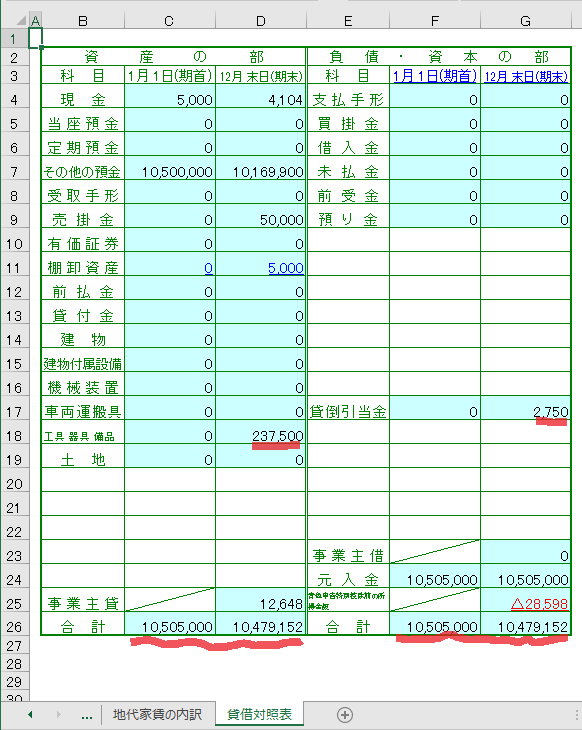The width and height of the screenshot is (582, 730).
Task: Select the column D header
Action: [x=261, y=21]
